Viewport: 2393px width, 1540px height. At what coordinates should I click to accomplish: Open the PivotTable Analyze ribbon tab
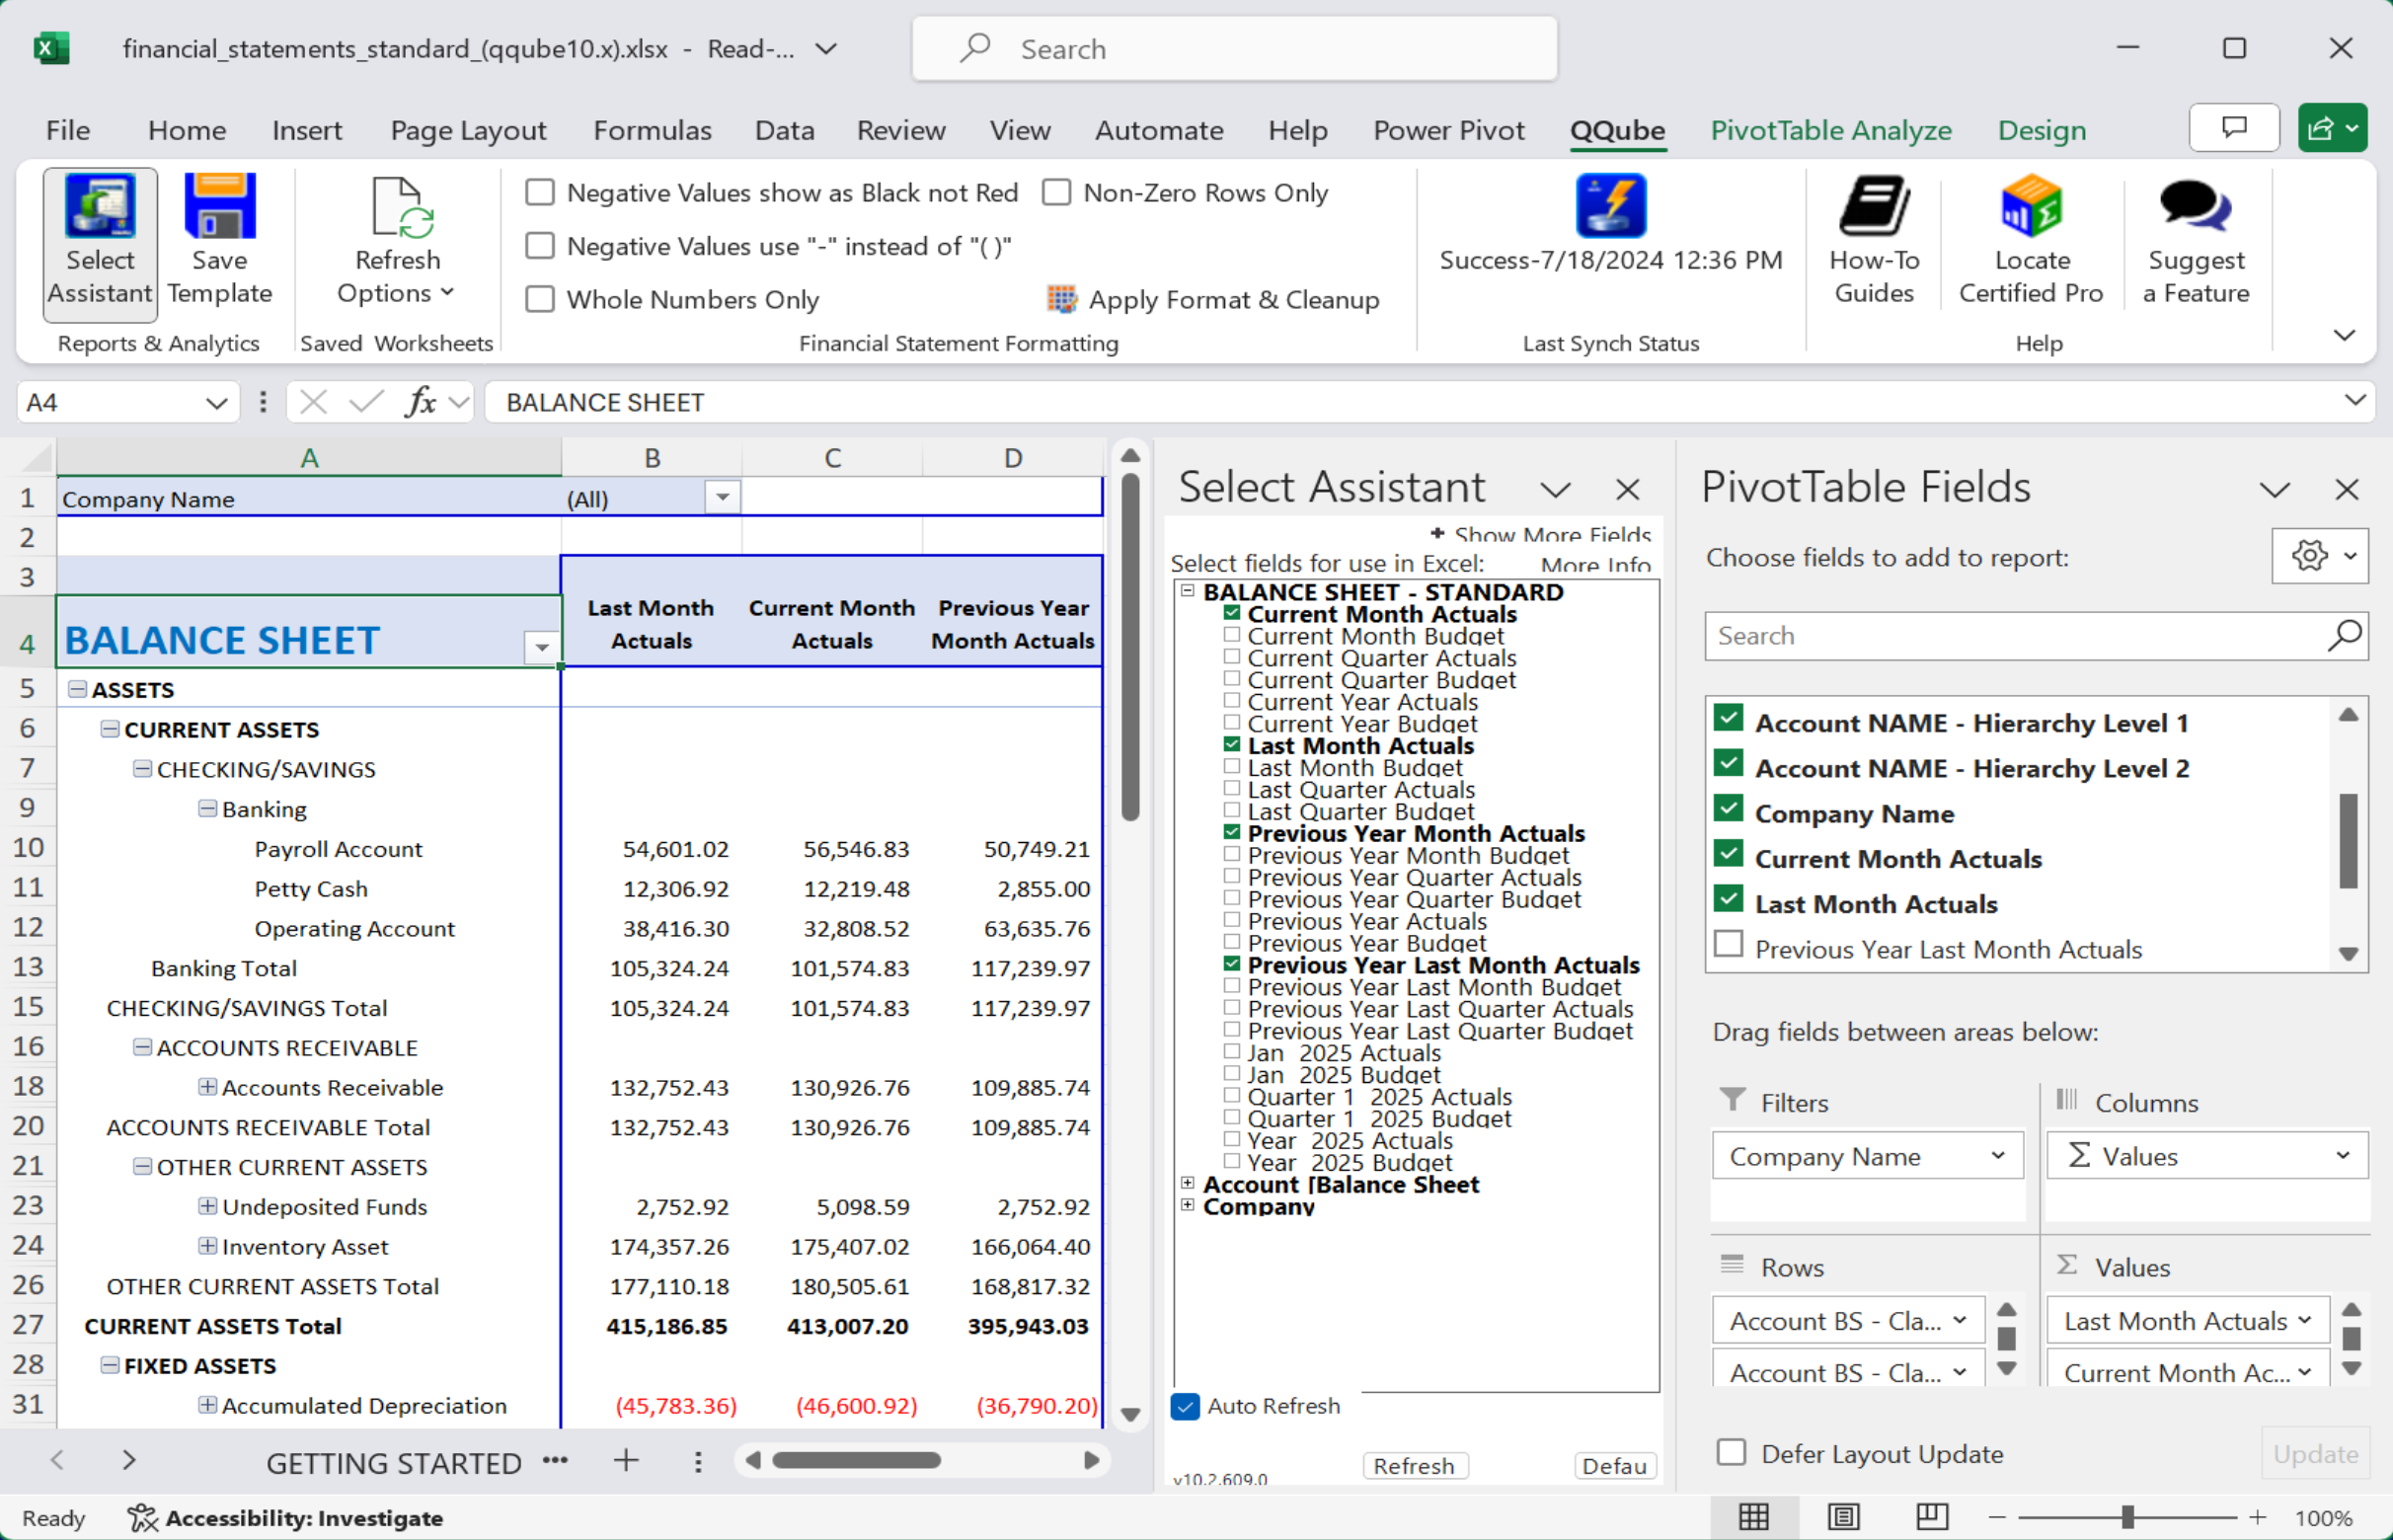click(x=1829, y=131)
